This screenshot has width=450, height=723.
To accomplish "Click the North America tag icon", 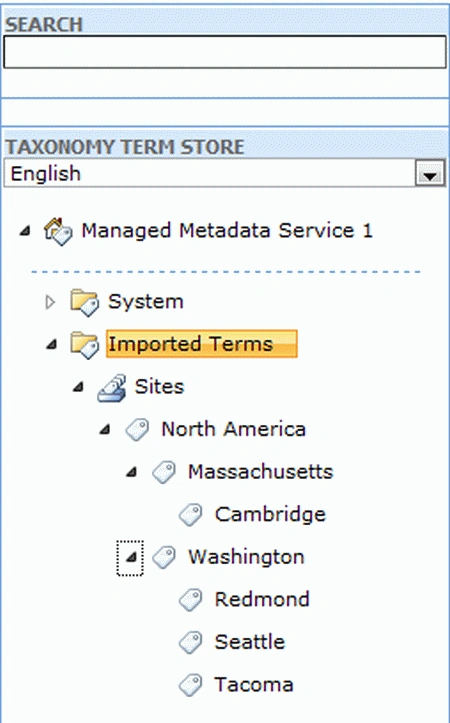I will pos(137,430).
